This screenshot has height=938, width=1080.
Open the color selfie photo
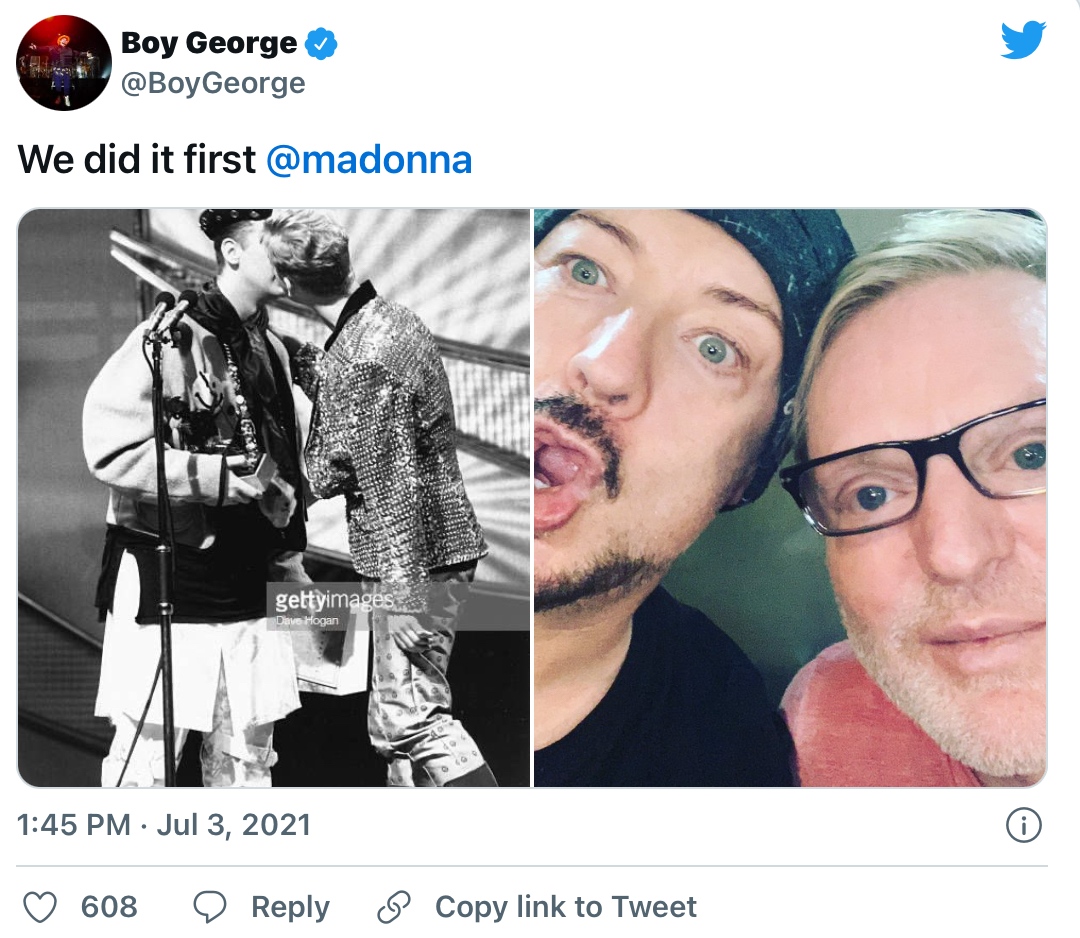(791, 497)
